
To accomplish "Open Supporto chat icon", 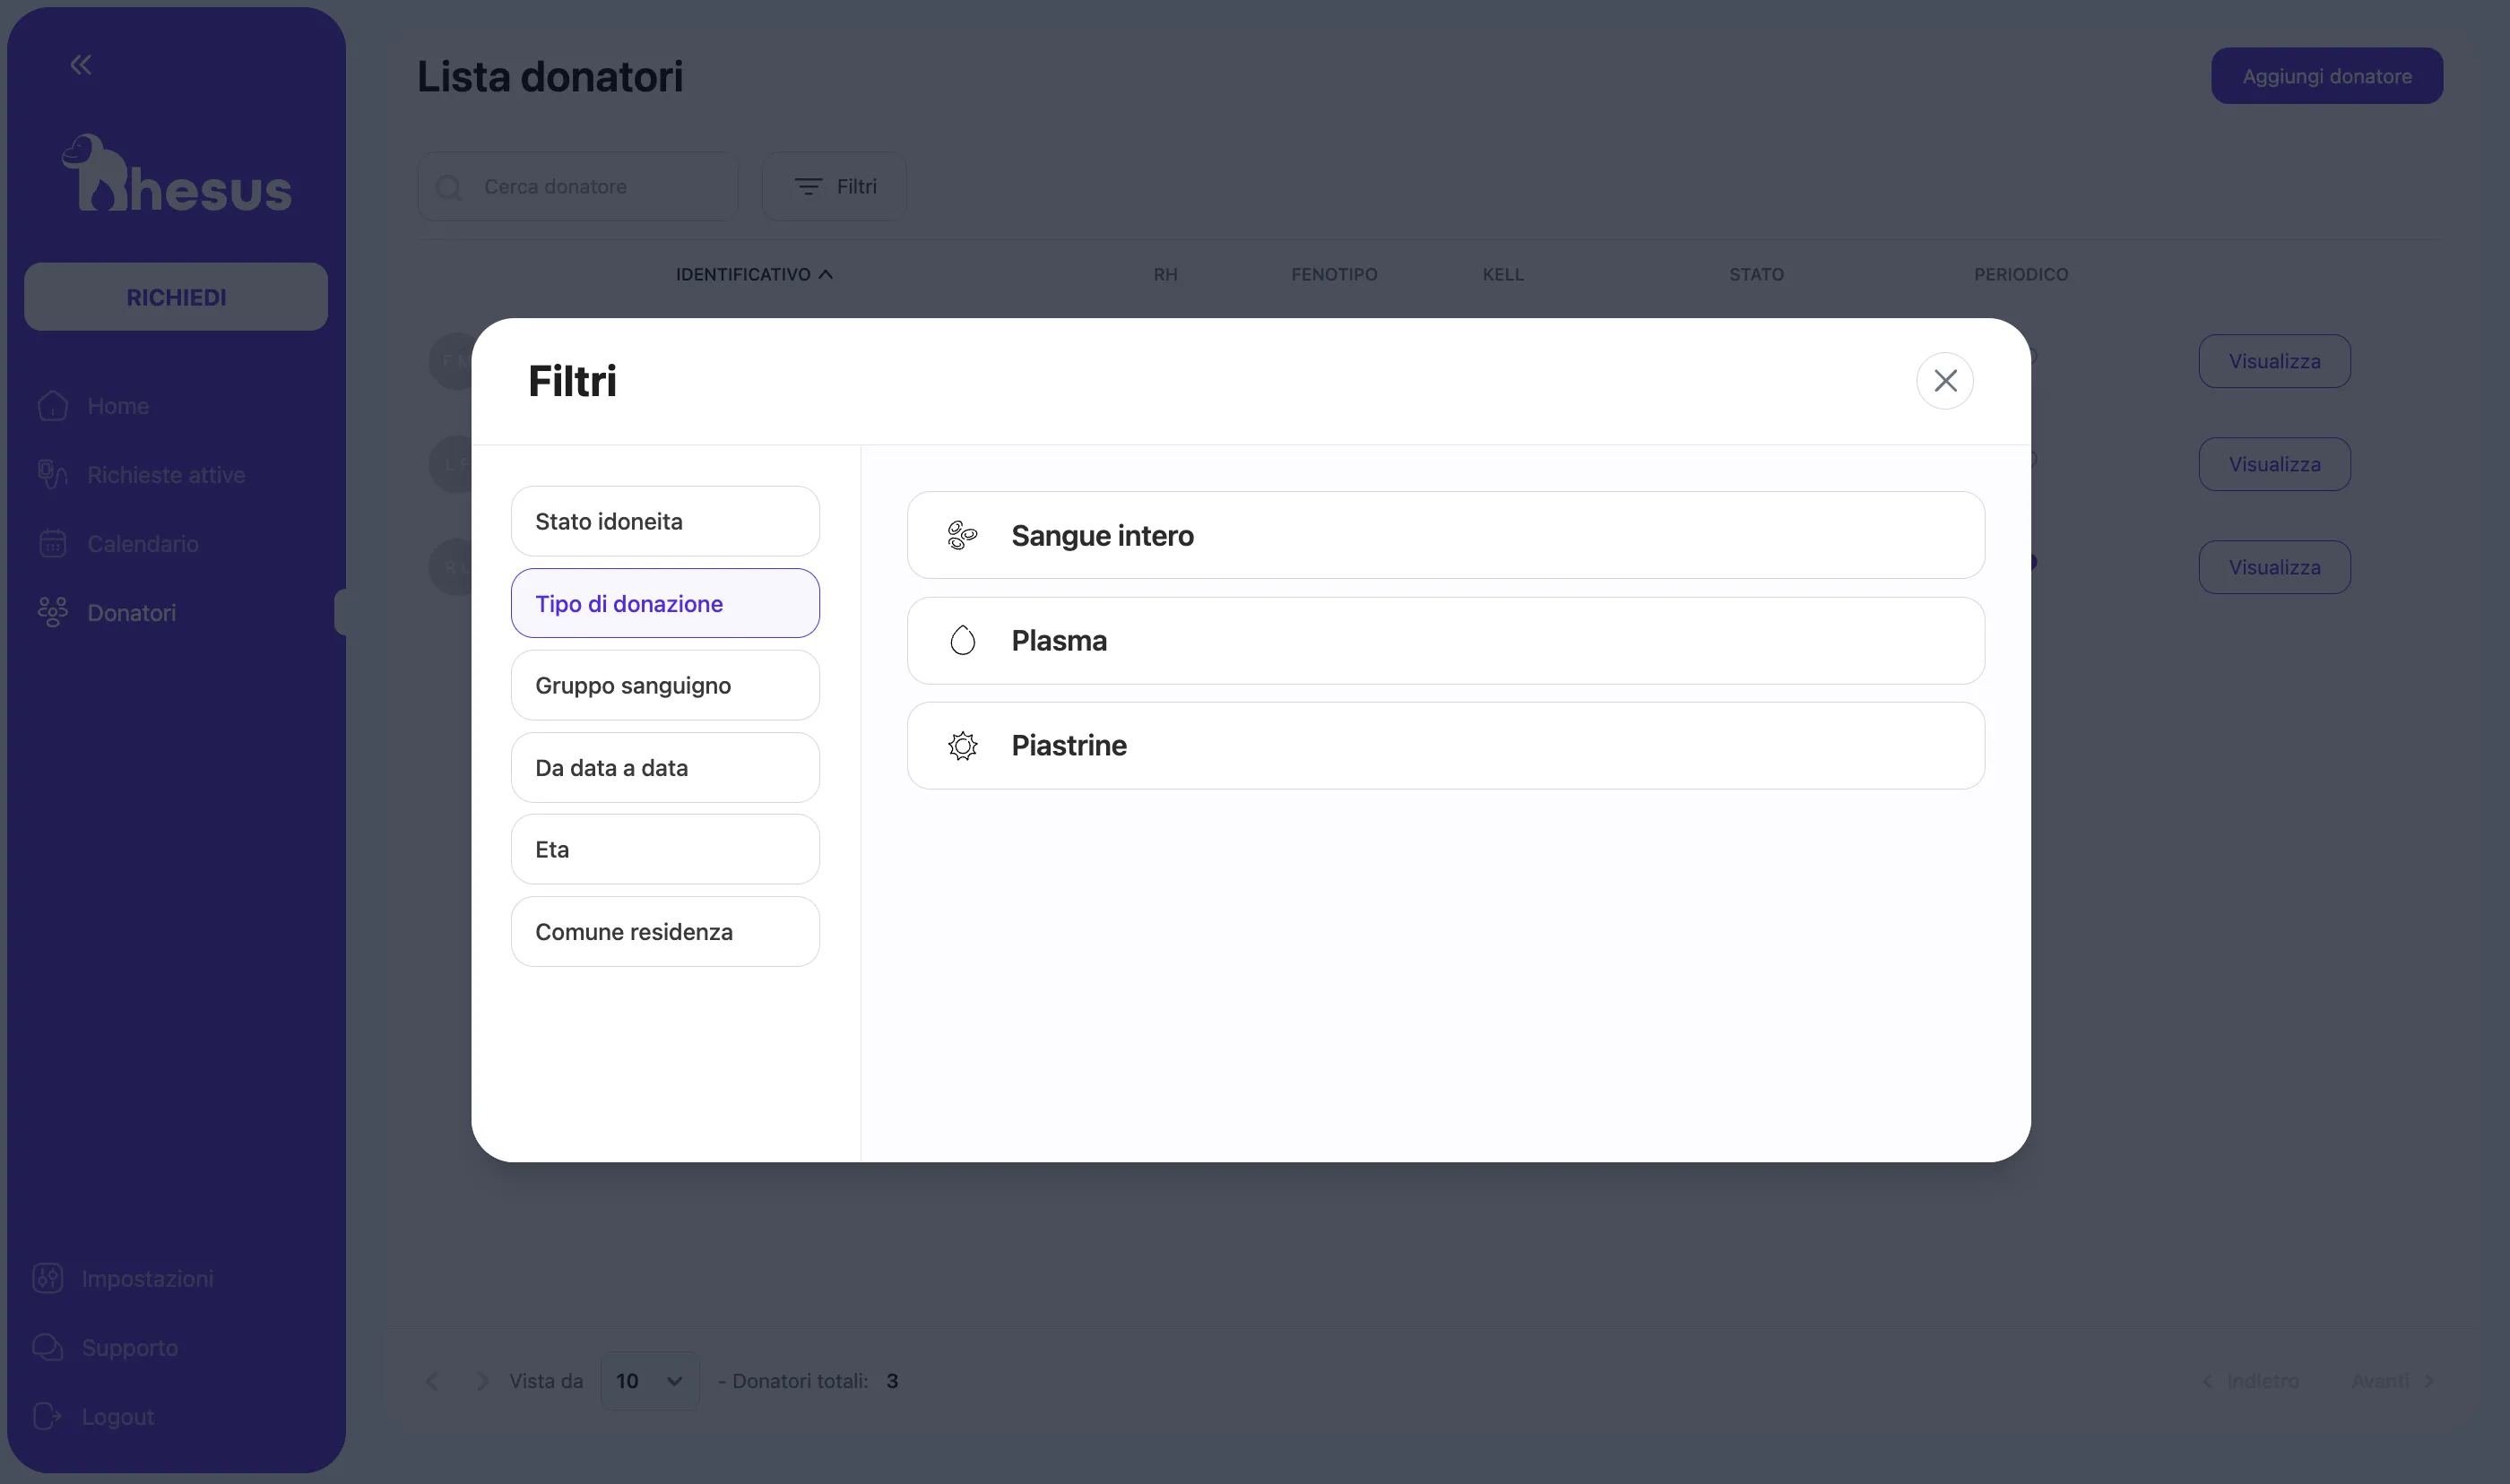I will click(x=47, y=1347).
